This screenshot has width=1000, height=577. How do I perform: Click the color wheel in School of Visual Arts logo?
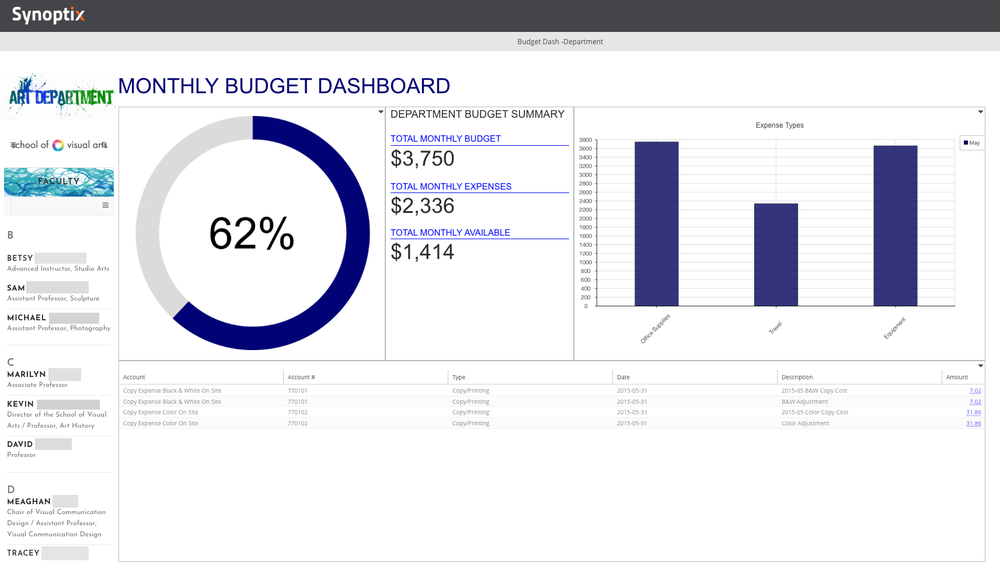pos(58,144)
